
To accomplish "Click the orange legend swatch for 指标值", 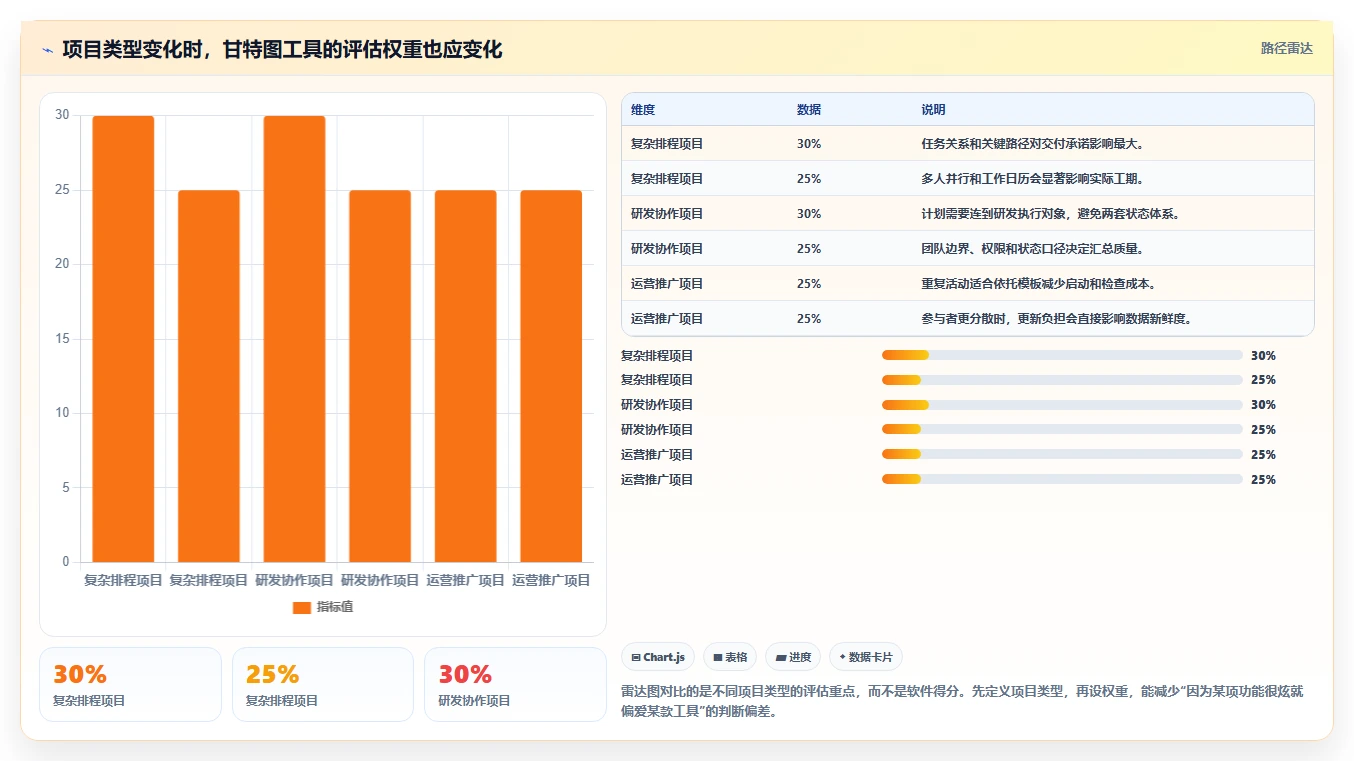I will click(302, 608).
